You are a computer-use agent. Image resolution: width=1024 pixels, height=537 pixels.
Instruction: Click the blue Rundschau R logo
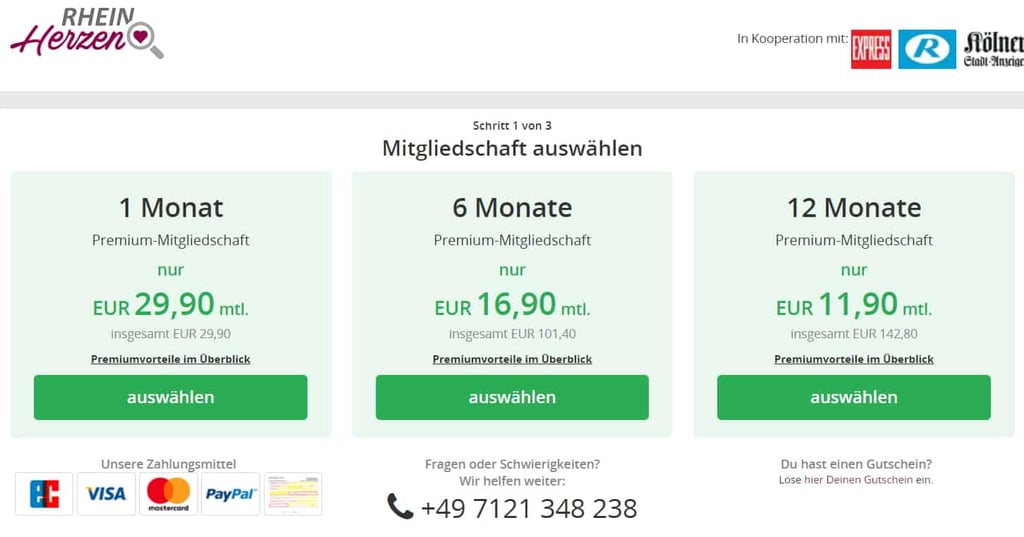tap(926, 49)
